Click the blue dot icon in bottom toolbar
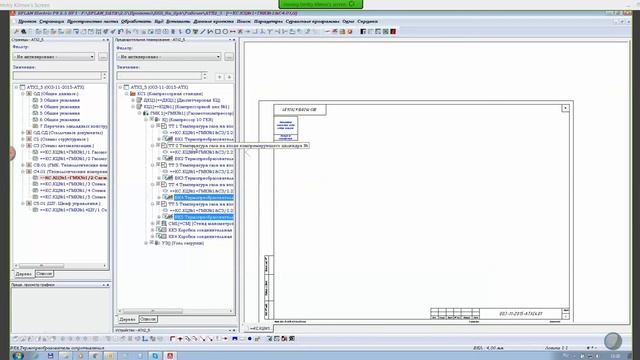 [x=249, y=339]
